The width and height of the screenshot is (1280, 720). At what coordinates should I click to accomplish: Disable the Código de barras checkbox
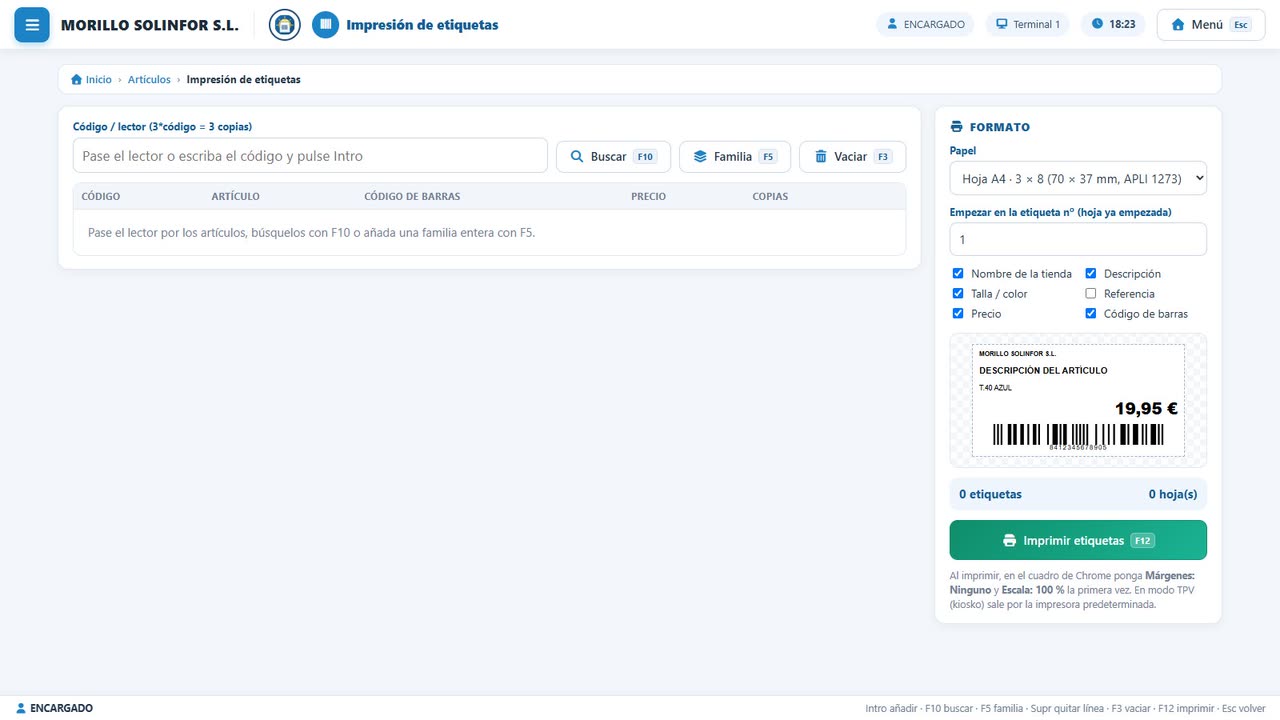coord(1091,314)
